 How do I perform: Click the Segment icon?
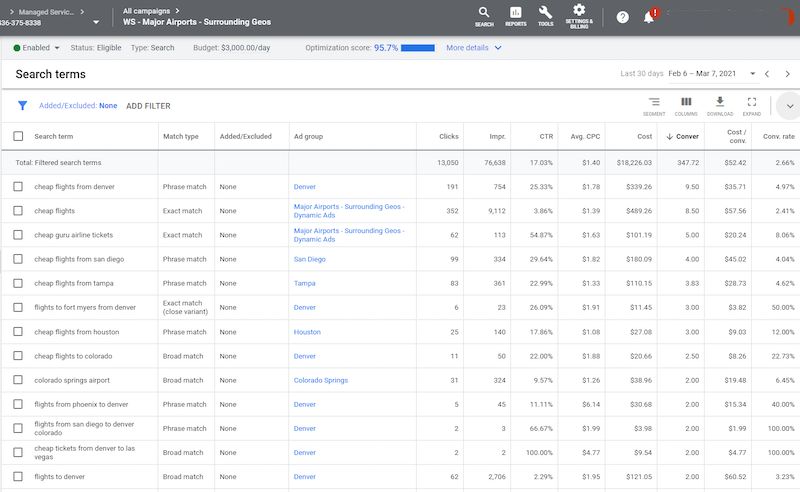(654, 105)
